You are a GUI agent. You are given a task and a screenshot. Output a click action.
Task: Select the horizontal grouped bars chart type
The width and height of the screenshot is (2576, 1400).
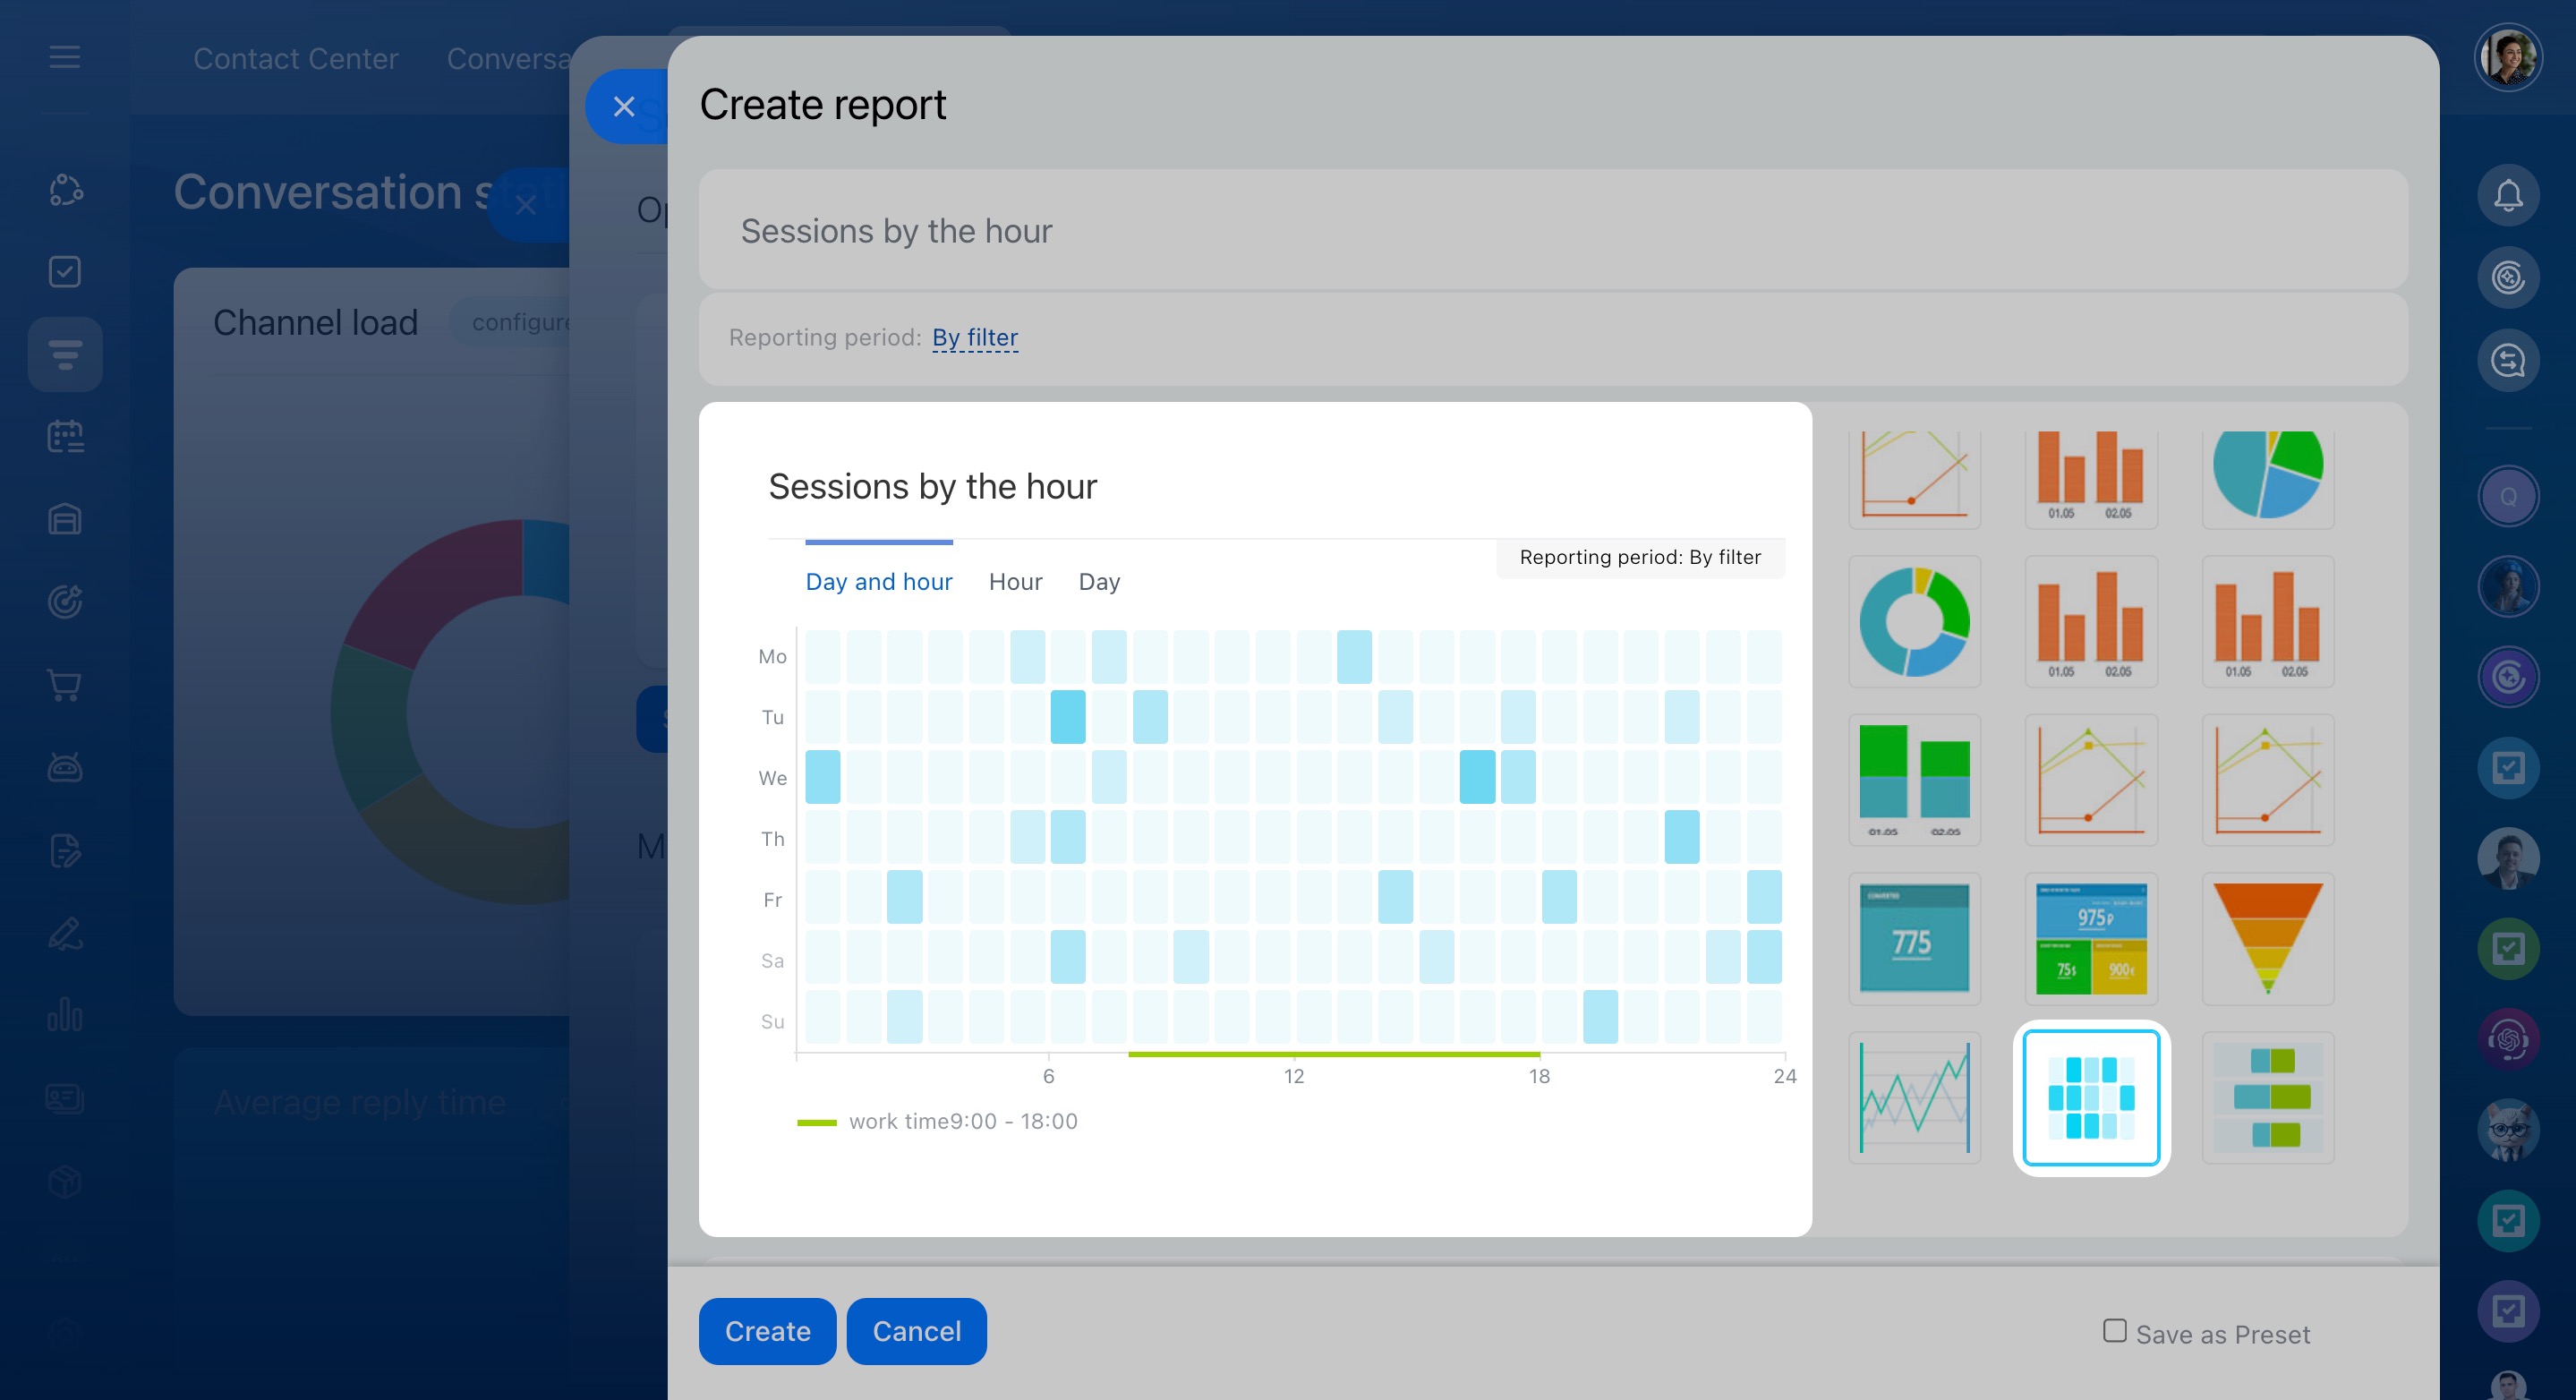tap(2267, 1097)
